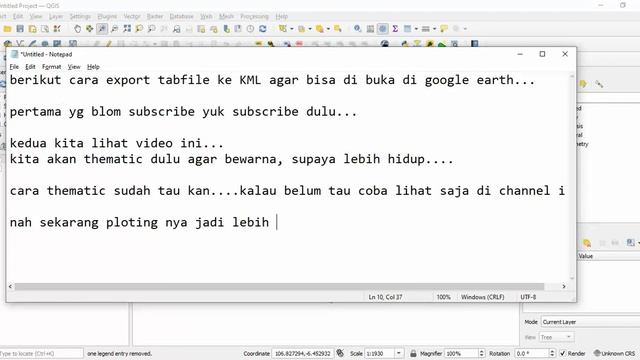640x360 pixels.
Task: Open the QGIS Processing menu
Action: coord(254,16)
